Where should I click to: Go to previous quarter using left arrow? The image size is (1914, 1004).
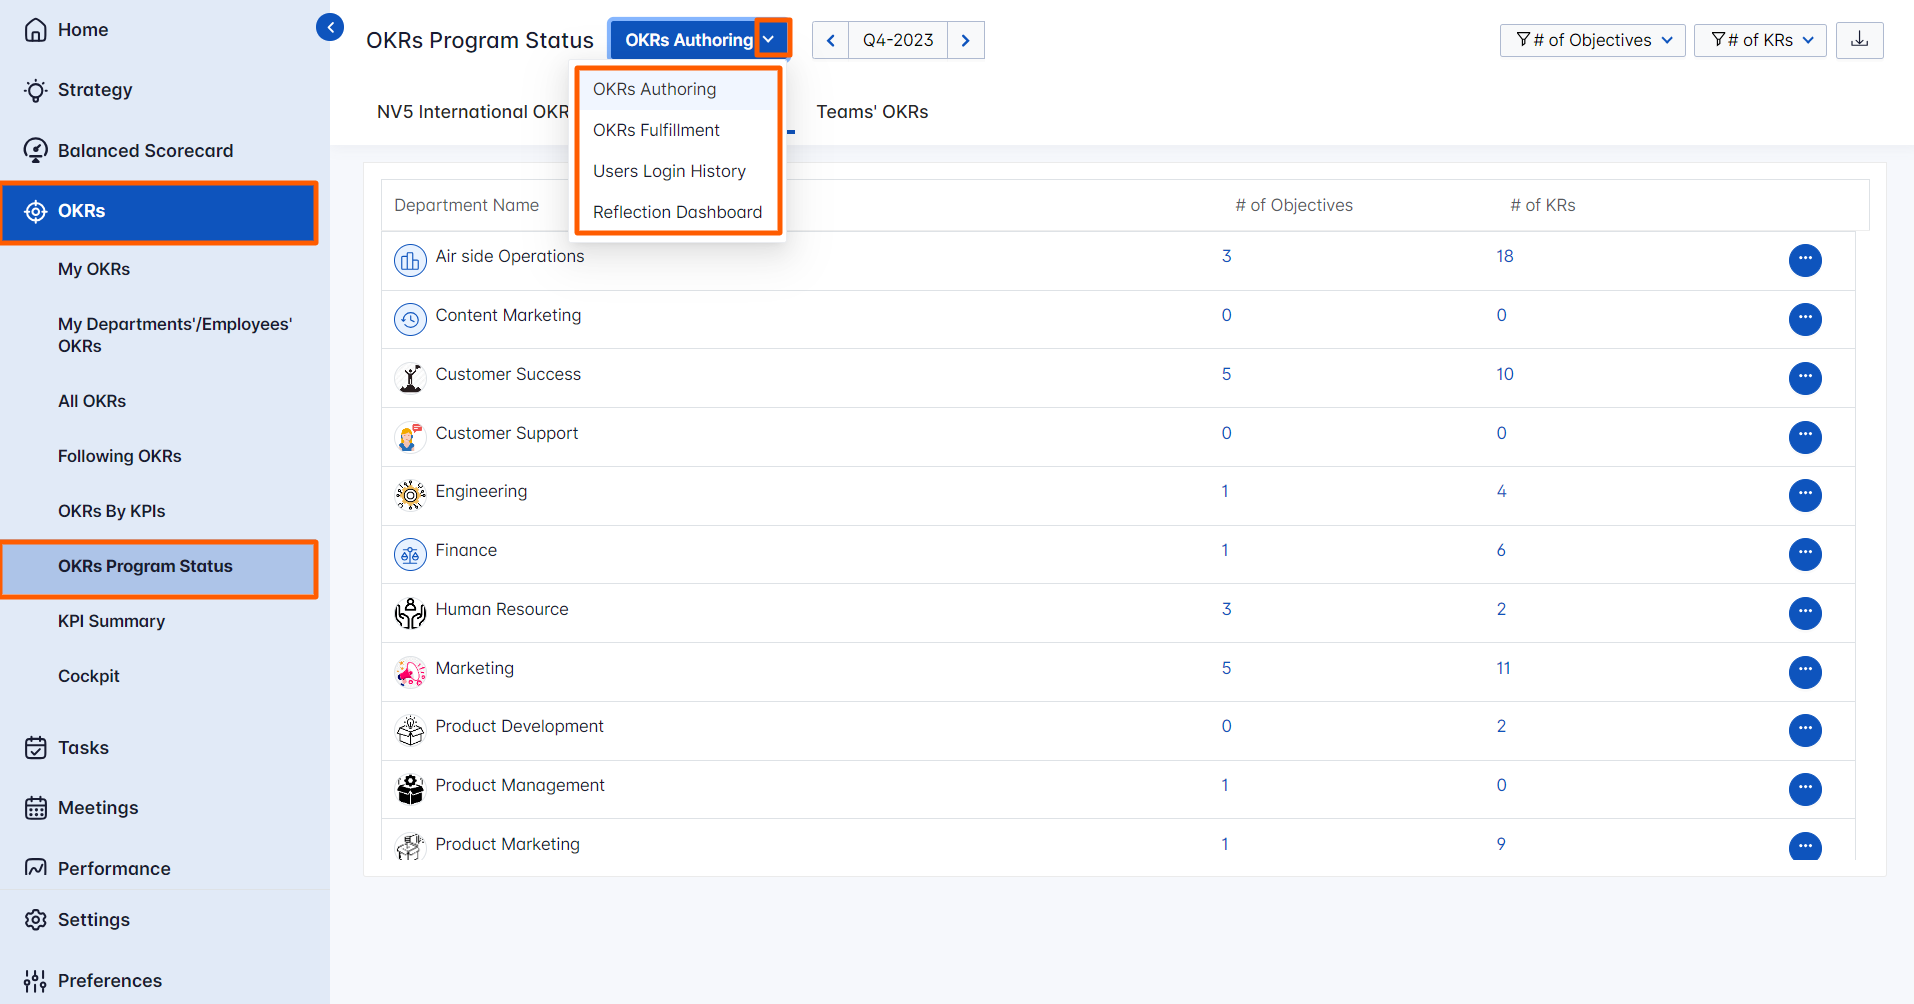point(830,40)
